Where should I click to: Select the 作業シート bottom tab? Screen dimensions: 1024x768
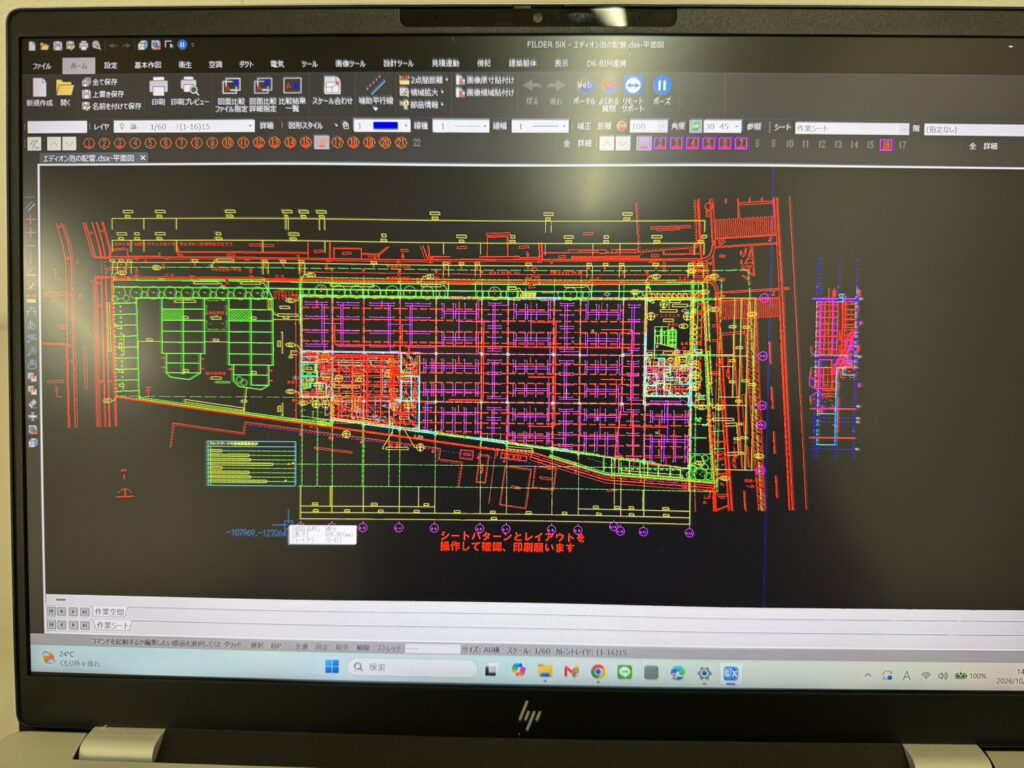click(112, 625)
